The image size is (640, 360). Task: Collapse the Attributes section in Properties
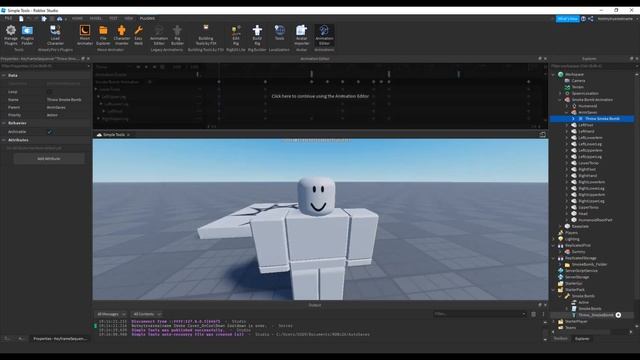tap(4, 140)
